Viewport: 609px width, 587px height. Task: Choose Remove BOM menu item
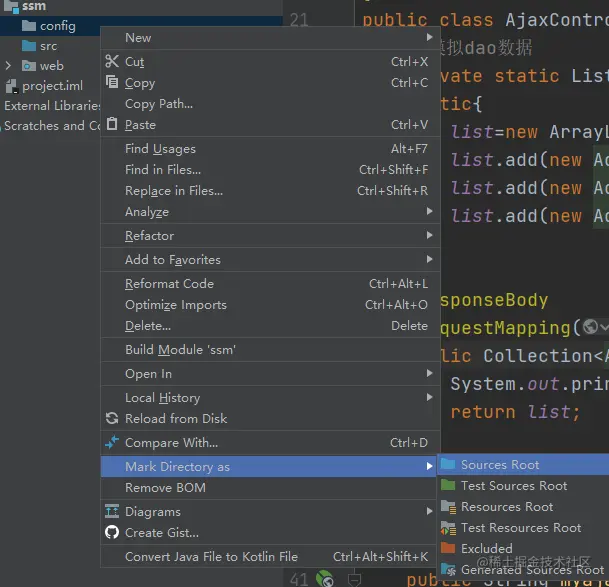click(270, 487)
